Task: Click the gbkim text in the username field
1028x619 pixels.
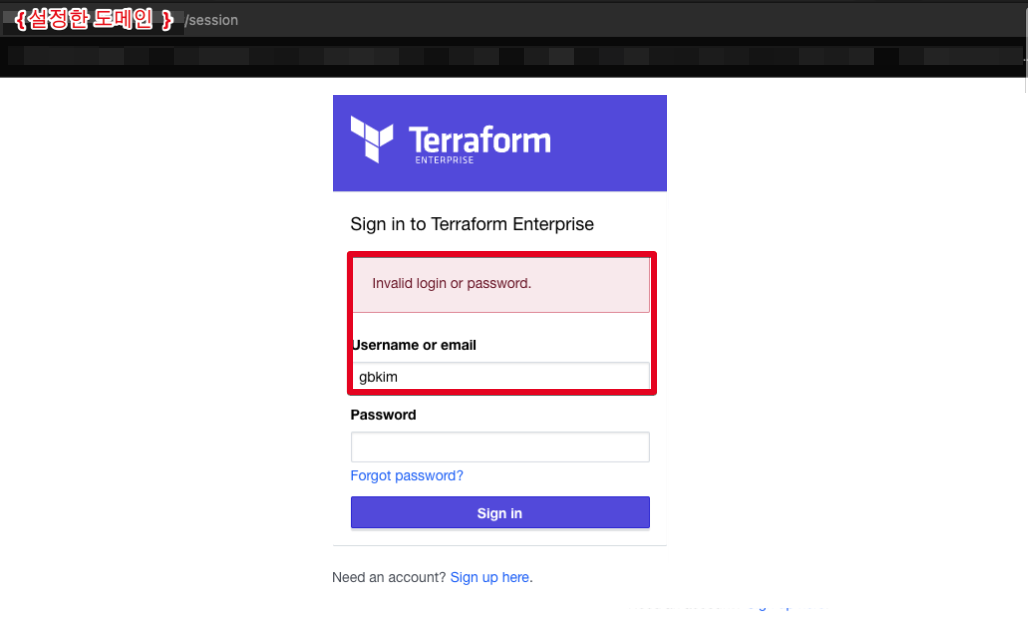Action: click(x=379, y=378)
